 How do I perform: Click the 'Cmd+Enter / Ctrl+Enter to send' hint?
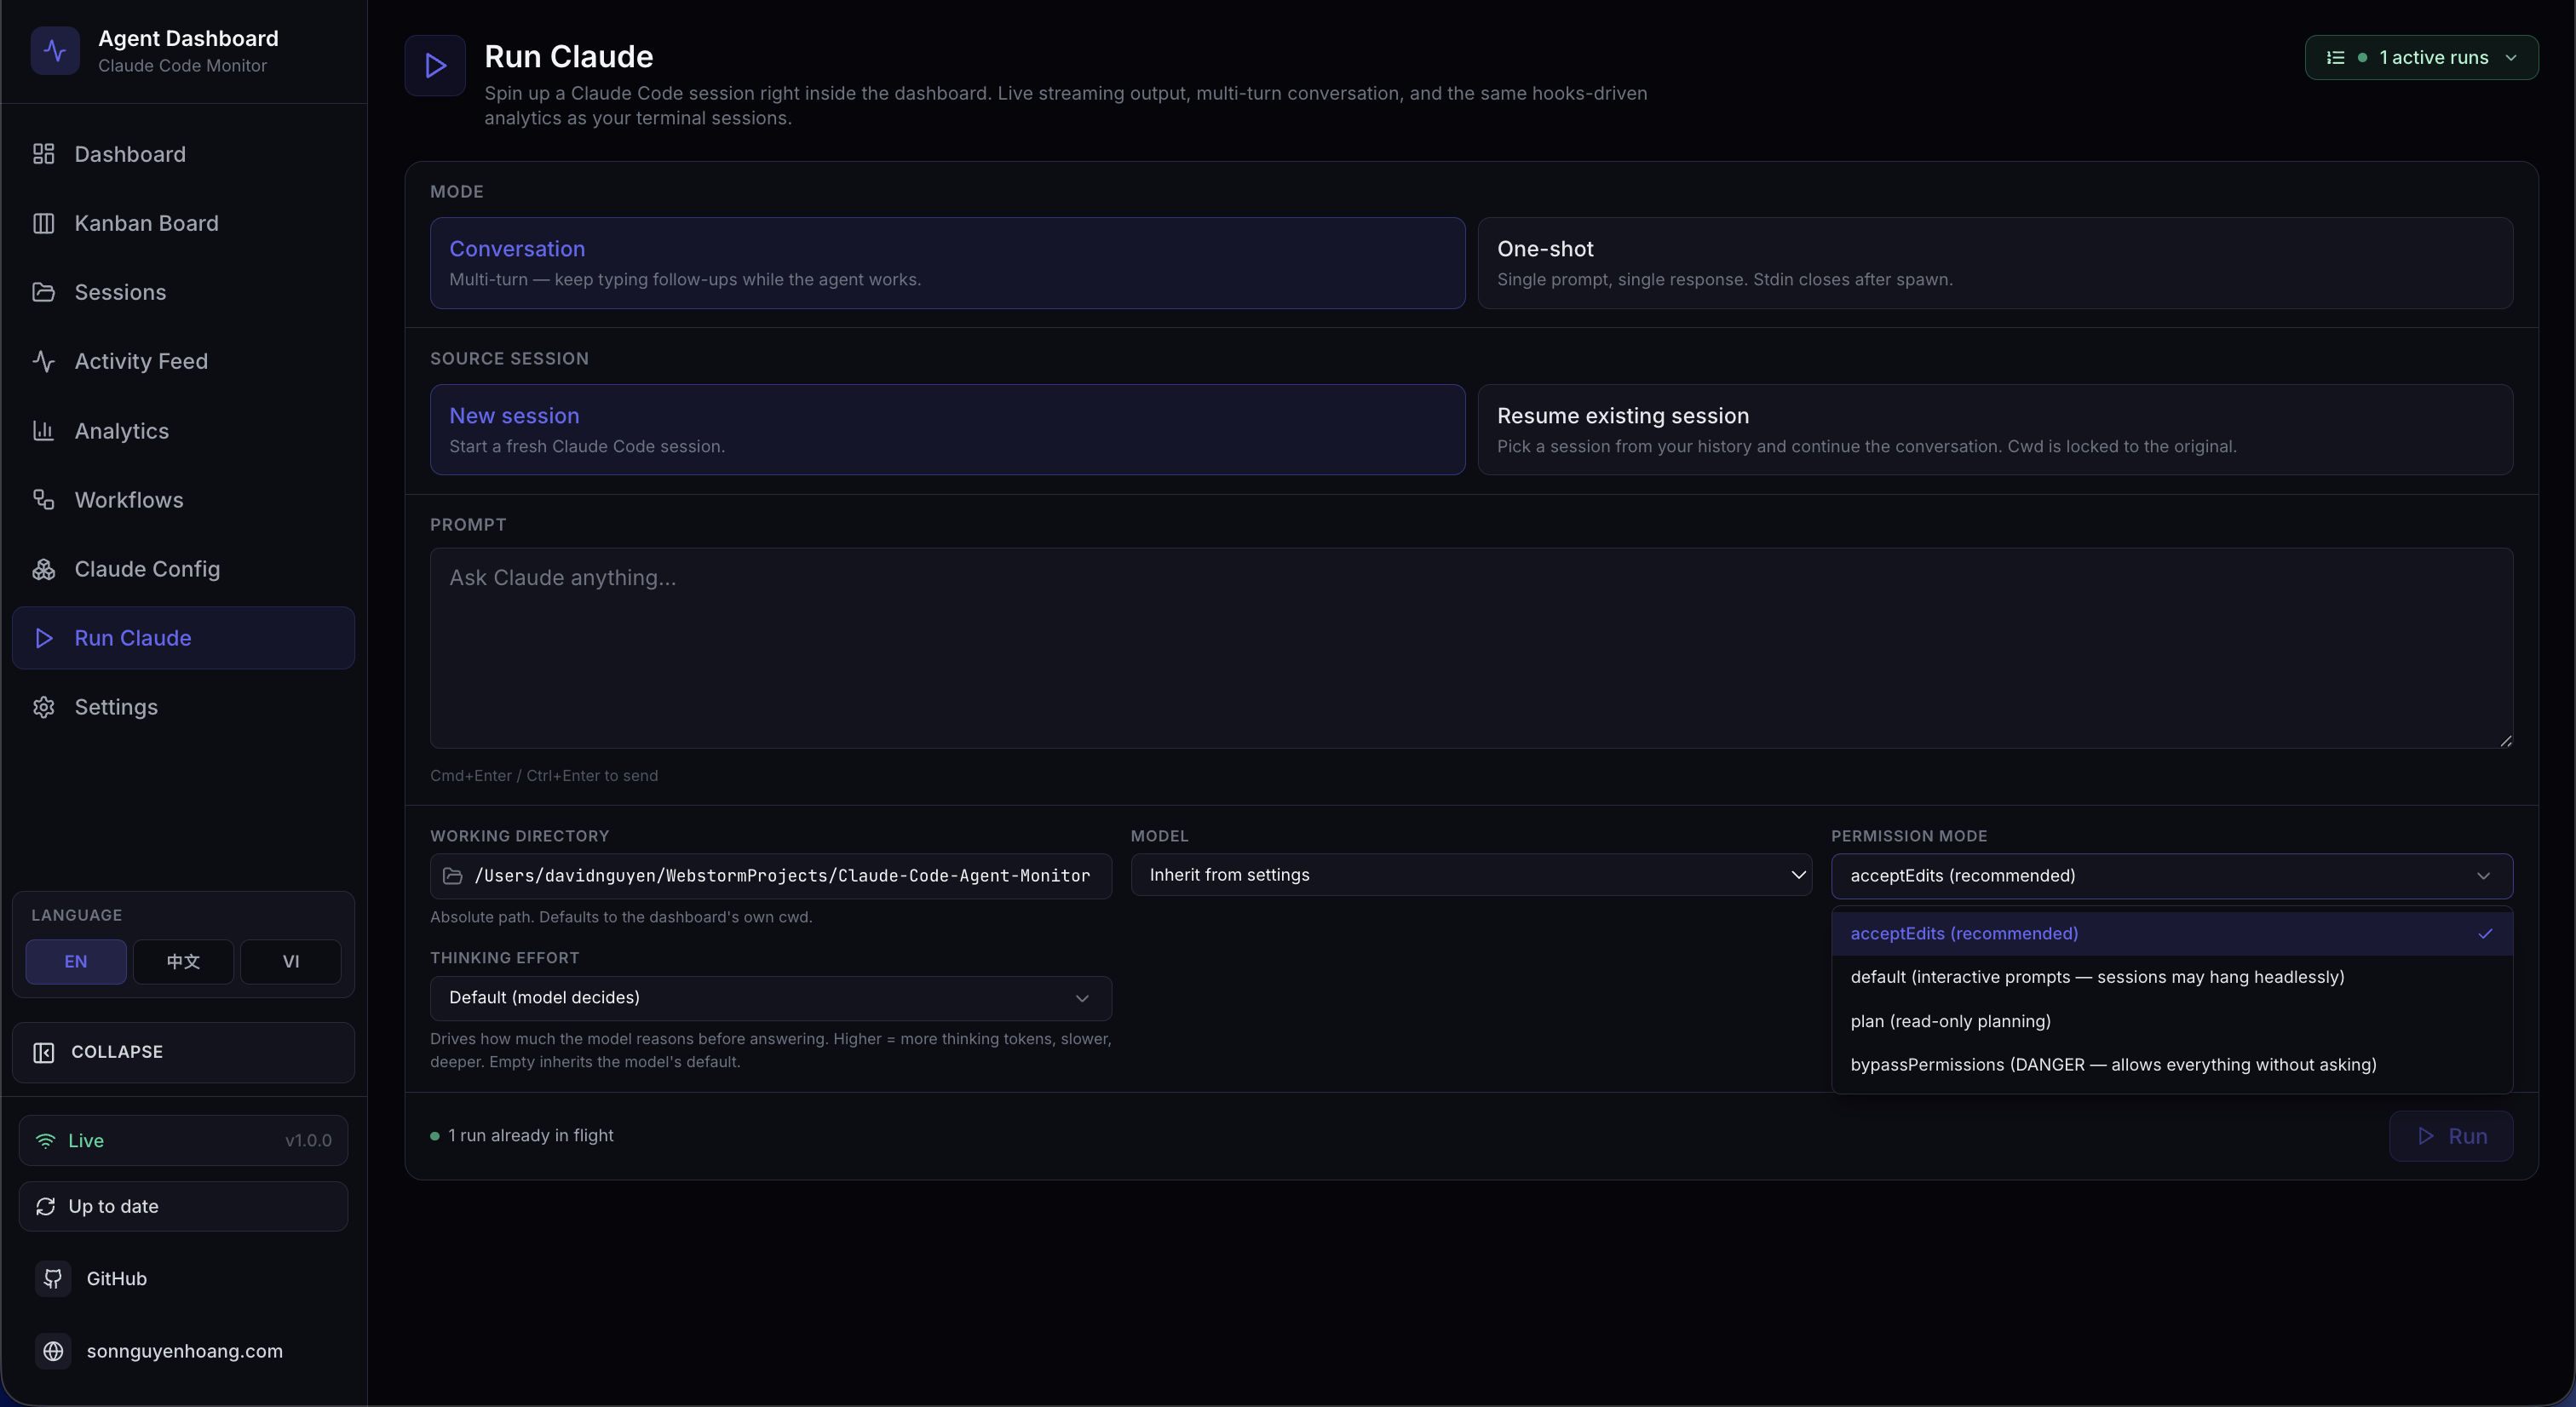pos(544,776)
